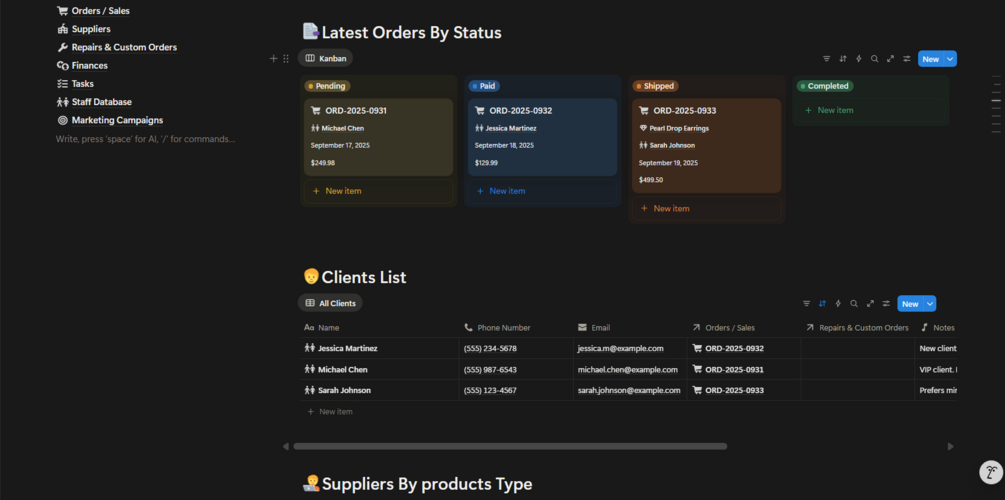The height and width of the screenshot is (500, 1005).
Task: Open the Pending status group label
Action: pyautogui.click(x=327, y=86)
